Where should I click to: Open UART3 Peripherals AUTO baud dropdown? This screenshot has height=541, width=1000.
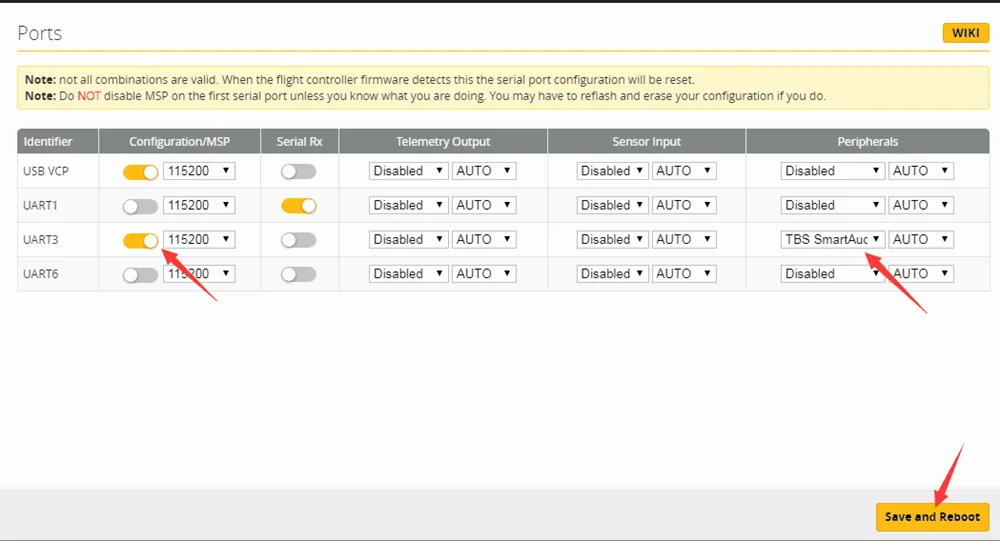click(x=921, y=240)
